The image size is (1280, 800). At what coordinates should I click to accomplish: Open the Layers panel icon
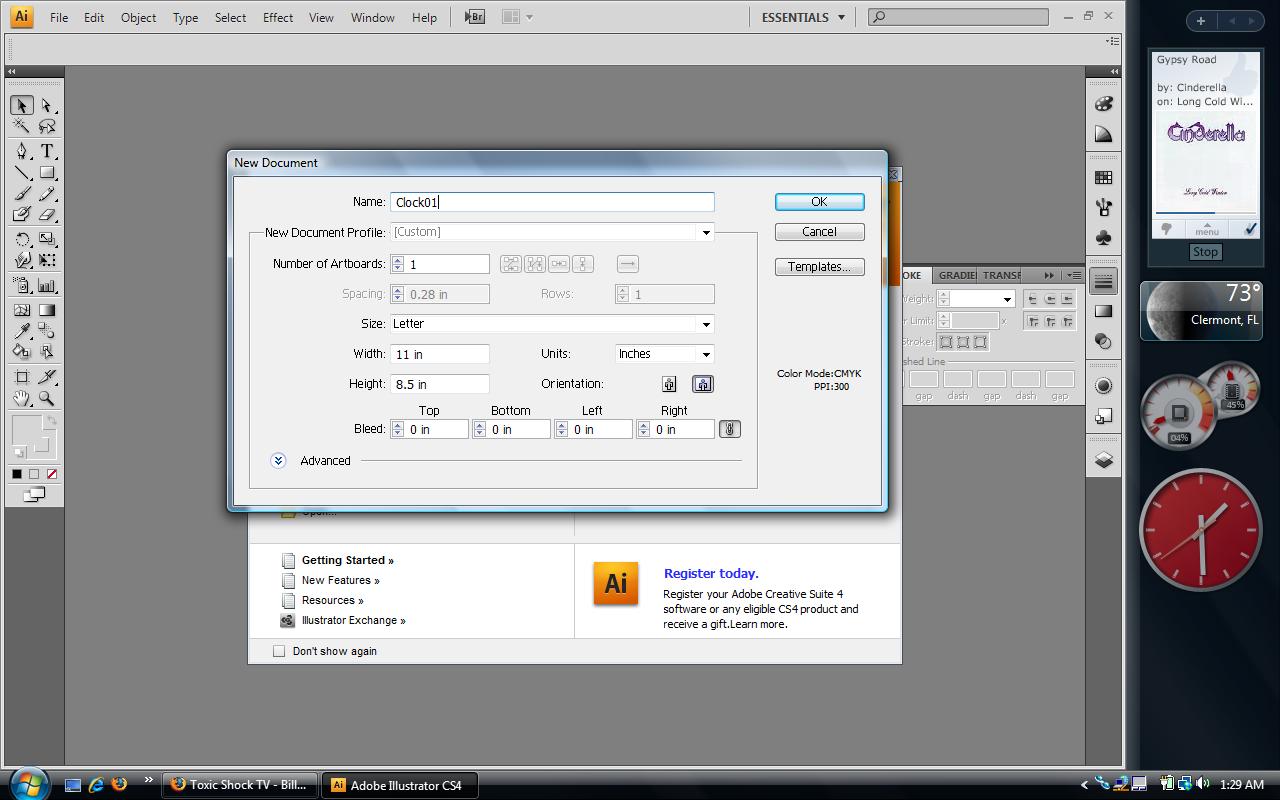click(x=1104, y=460)
